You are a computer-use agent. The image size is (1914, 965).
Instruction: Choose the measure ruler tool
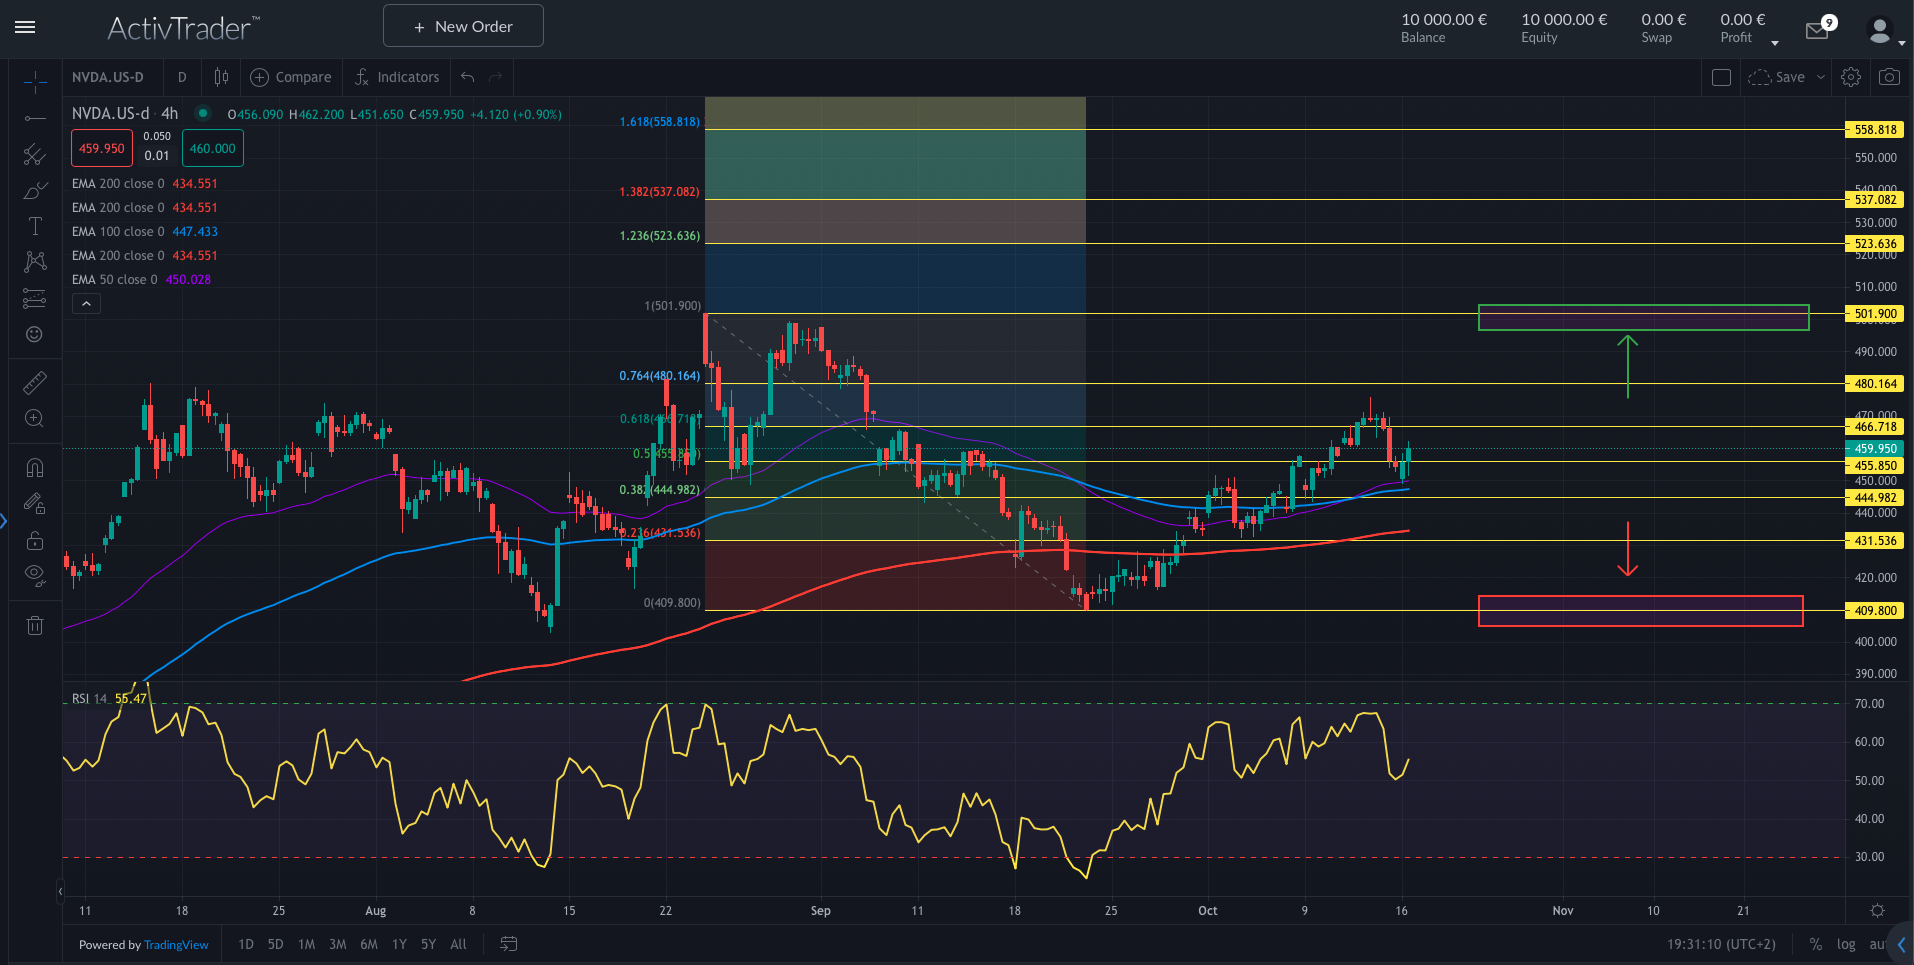pyautogui.click(x=35, y=383)
